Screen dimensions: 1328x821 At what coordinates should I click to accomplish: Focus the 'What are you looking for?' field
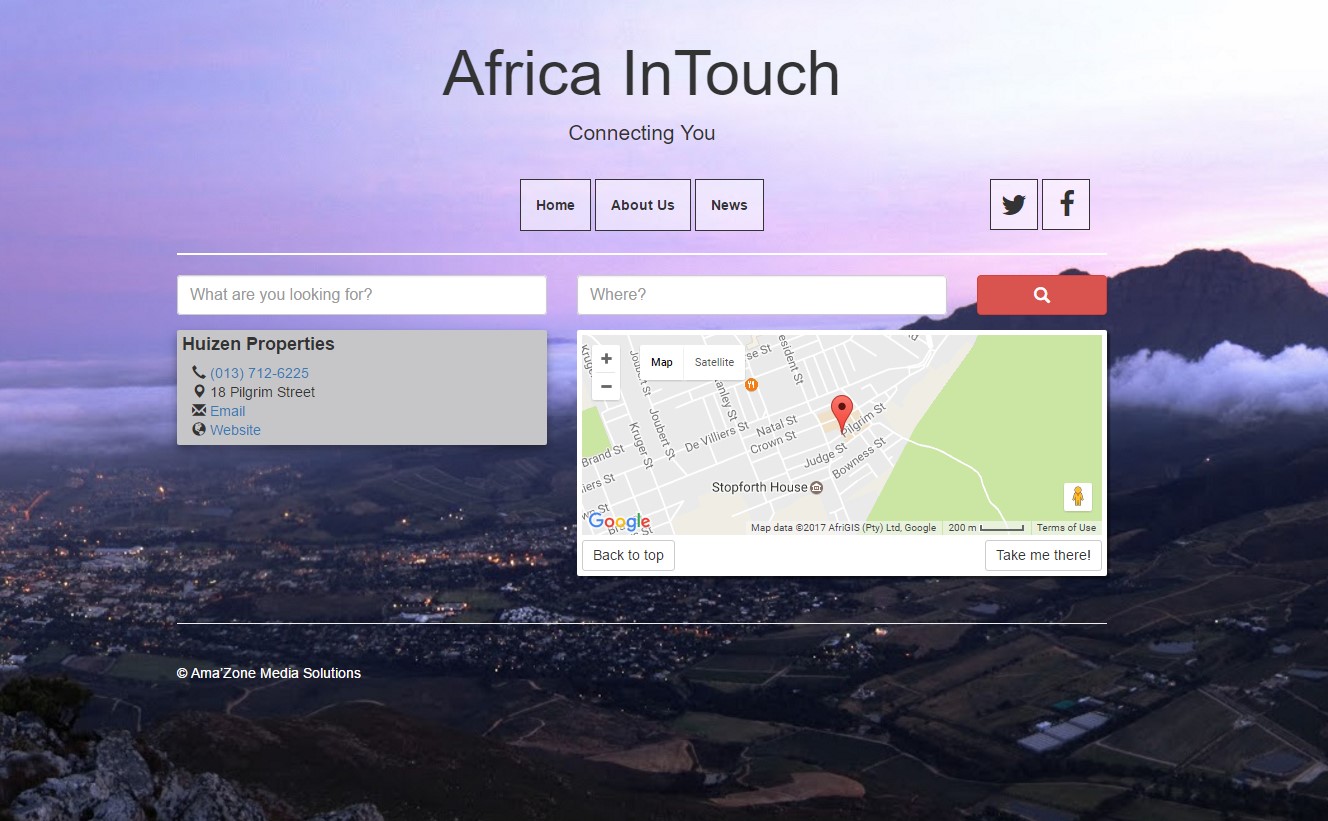362,295
